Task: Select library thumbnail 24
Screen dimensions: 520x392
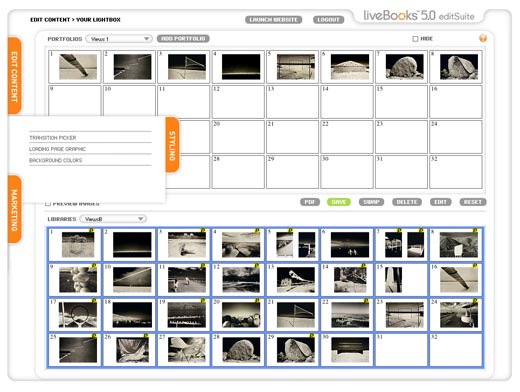Action: 459,315
